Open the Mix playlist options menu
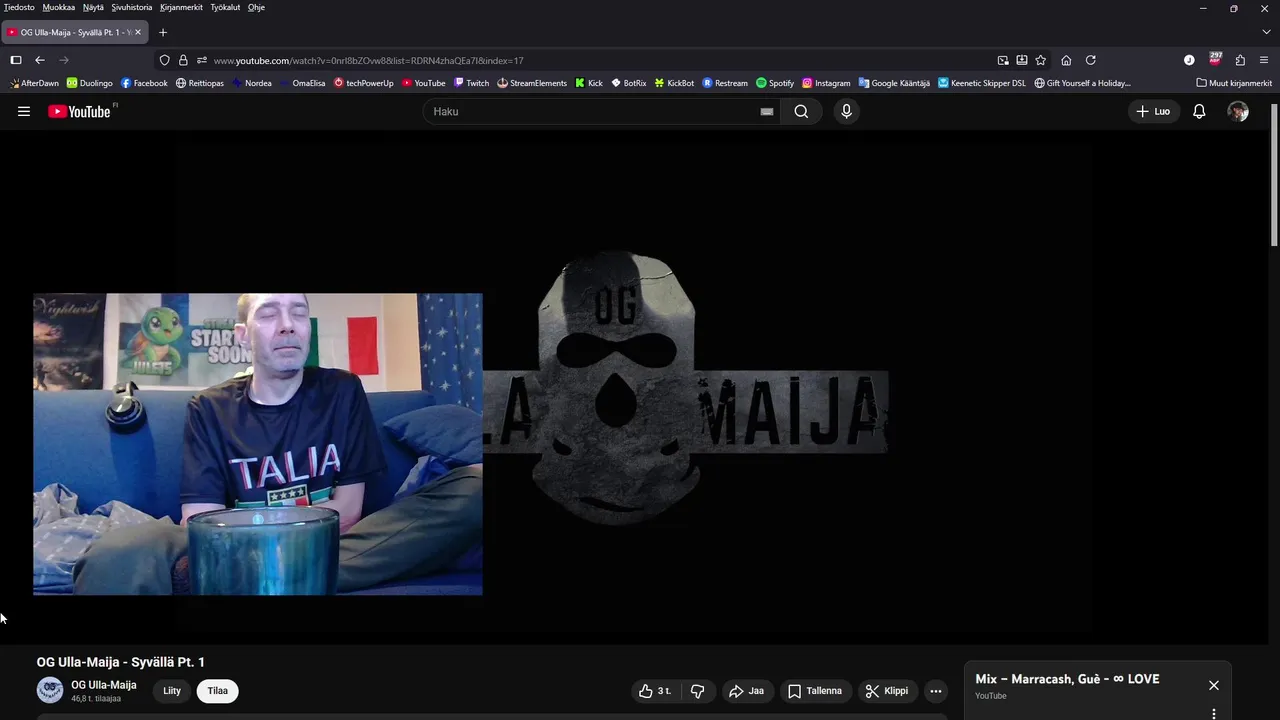Image resolution: width=1280 pixels, height=720 pixels. click(1213, 713)
